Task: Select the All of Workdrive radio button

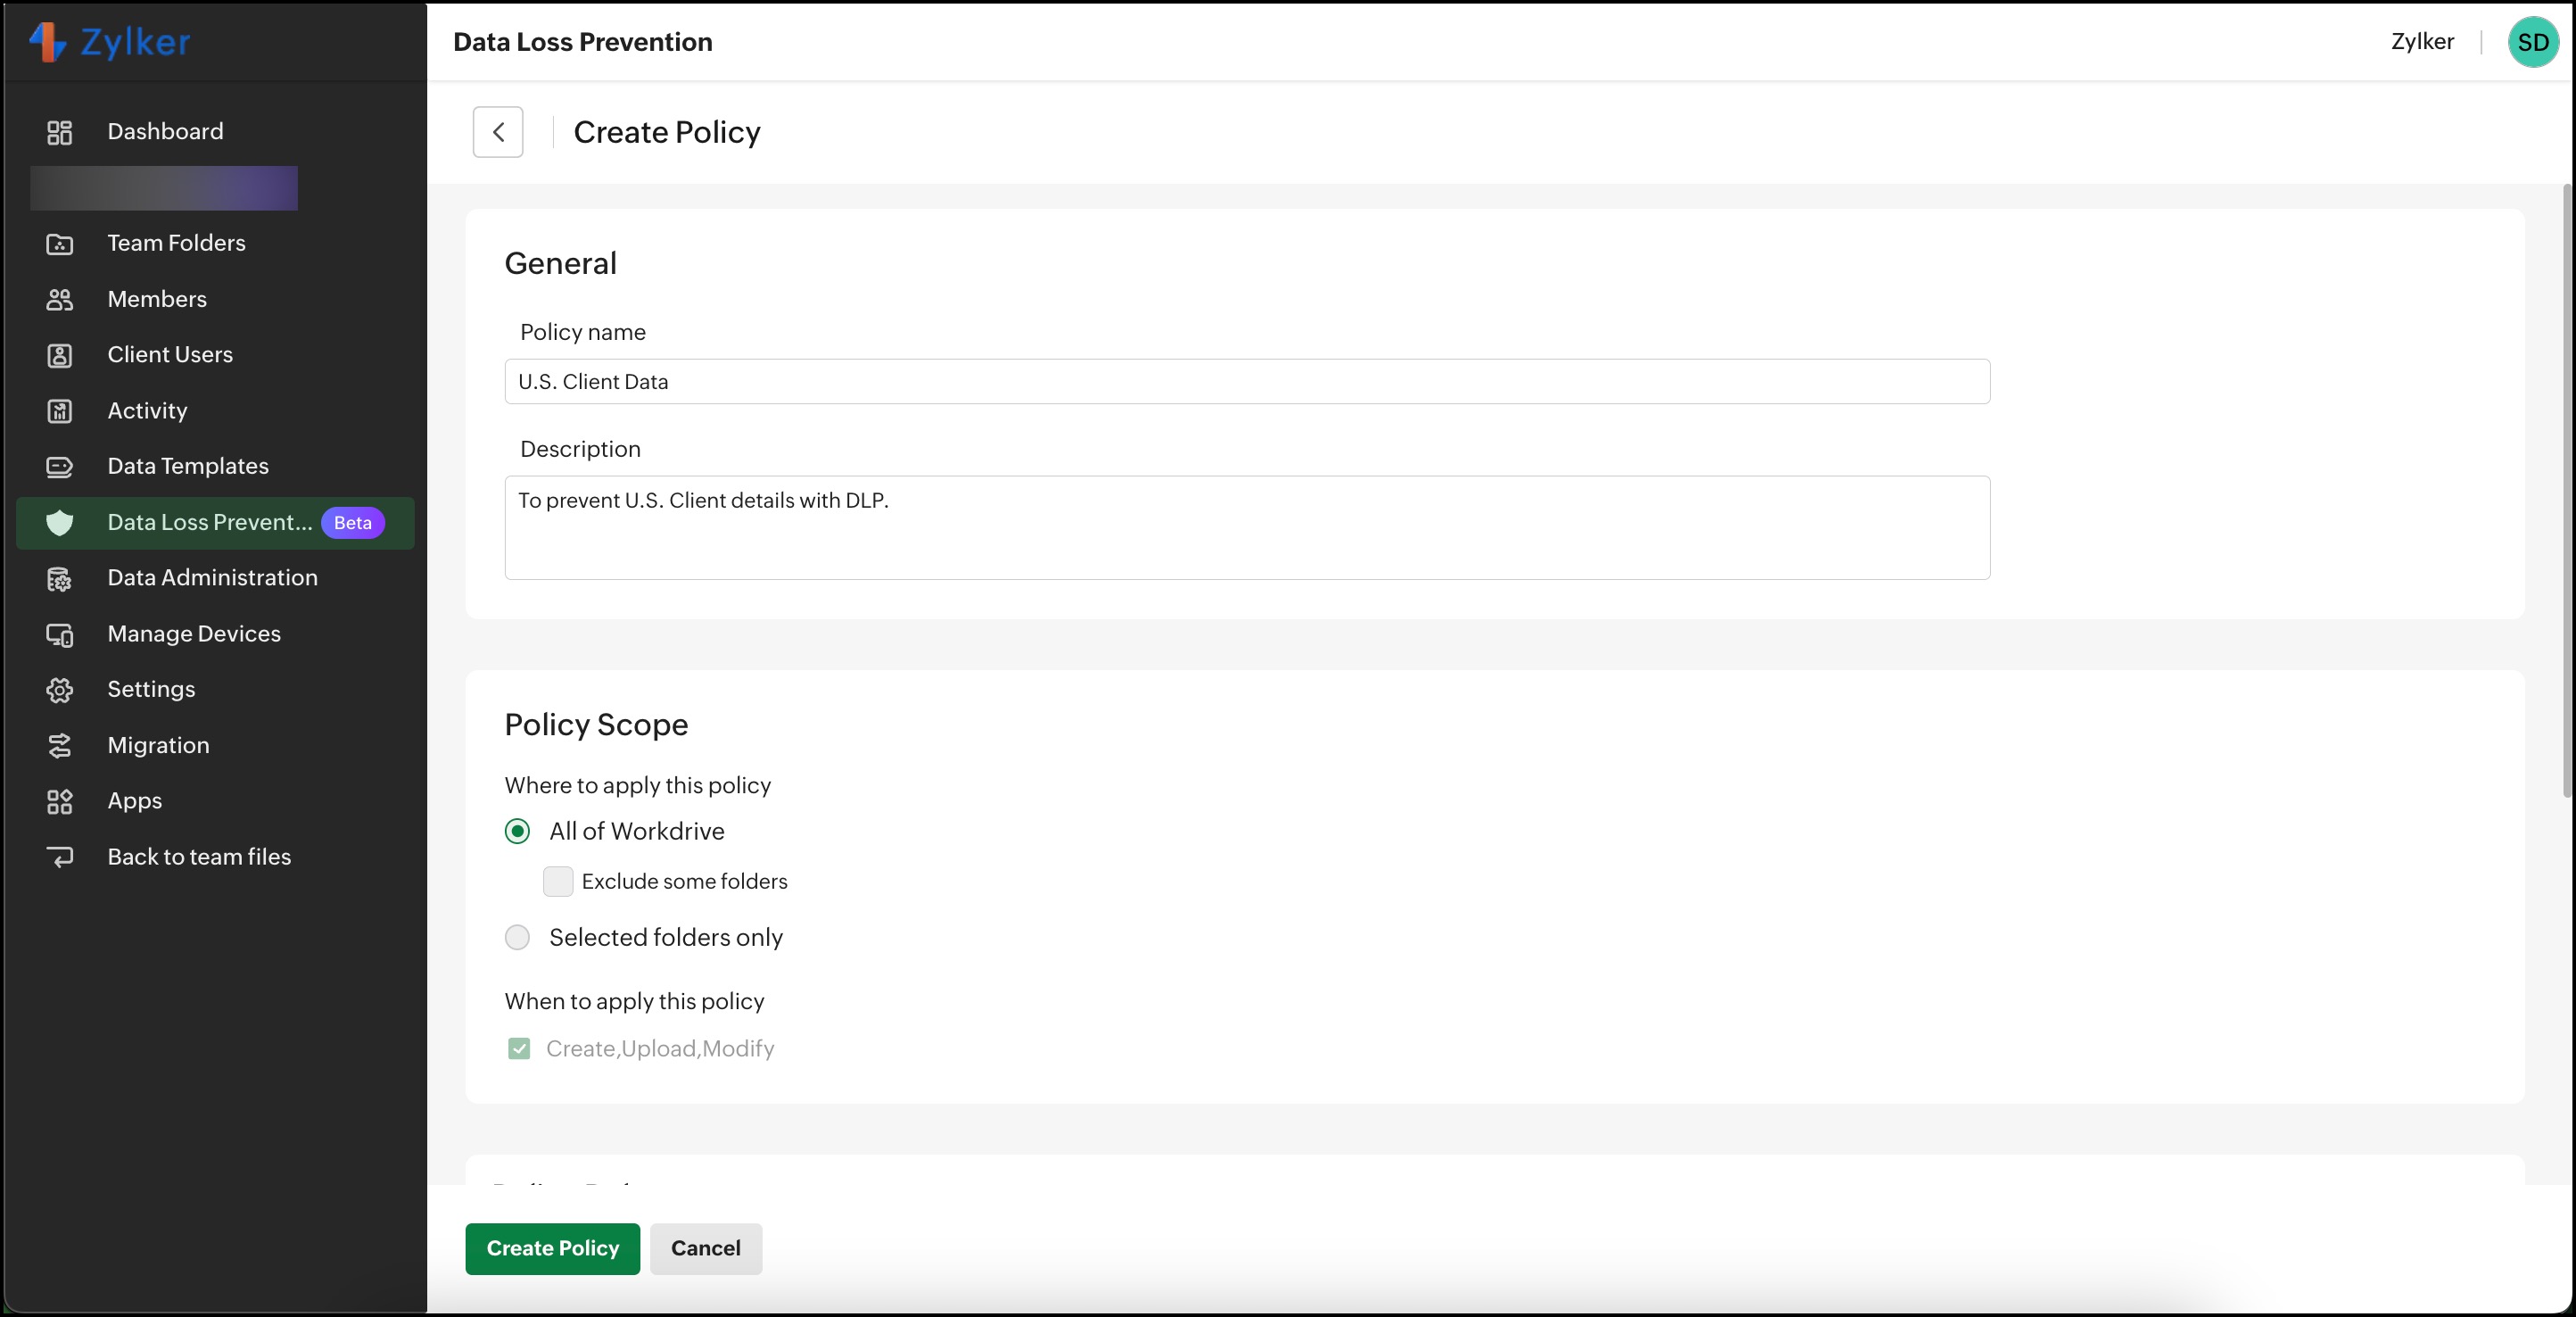Action: [517, 831]
